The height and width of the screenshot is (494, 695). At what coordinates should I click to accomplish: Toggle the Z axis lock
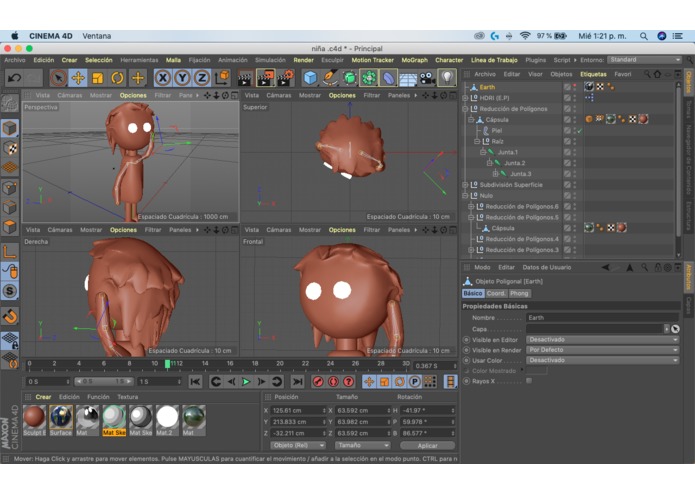pyautogui.click(x=202, y=78)
